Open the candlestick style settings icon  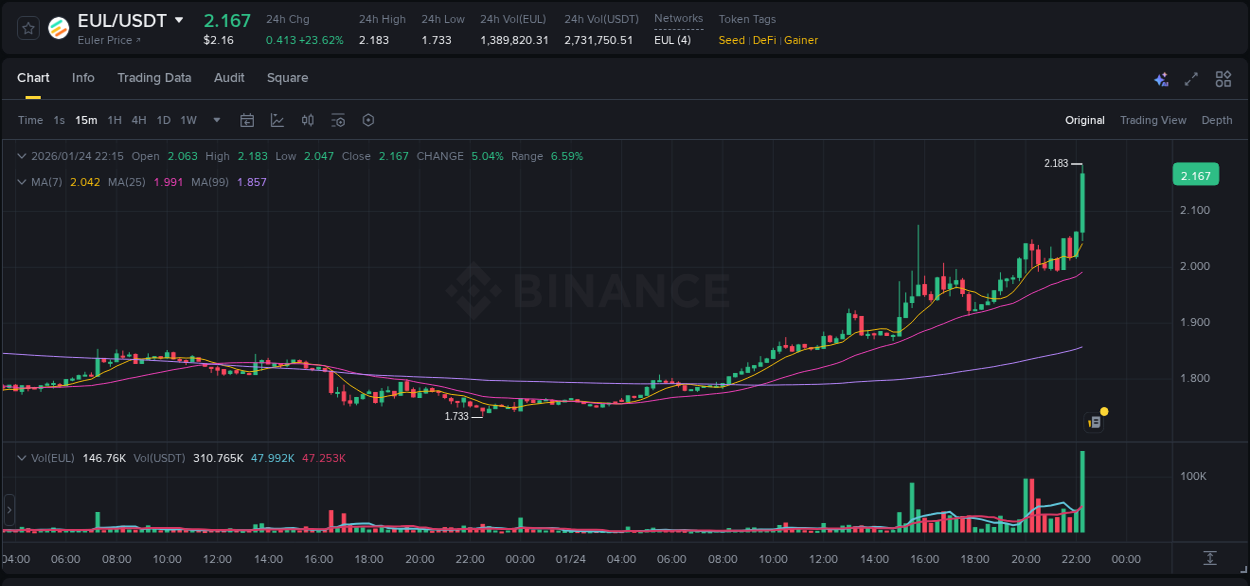(x=307, y=120)
